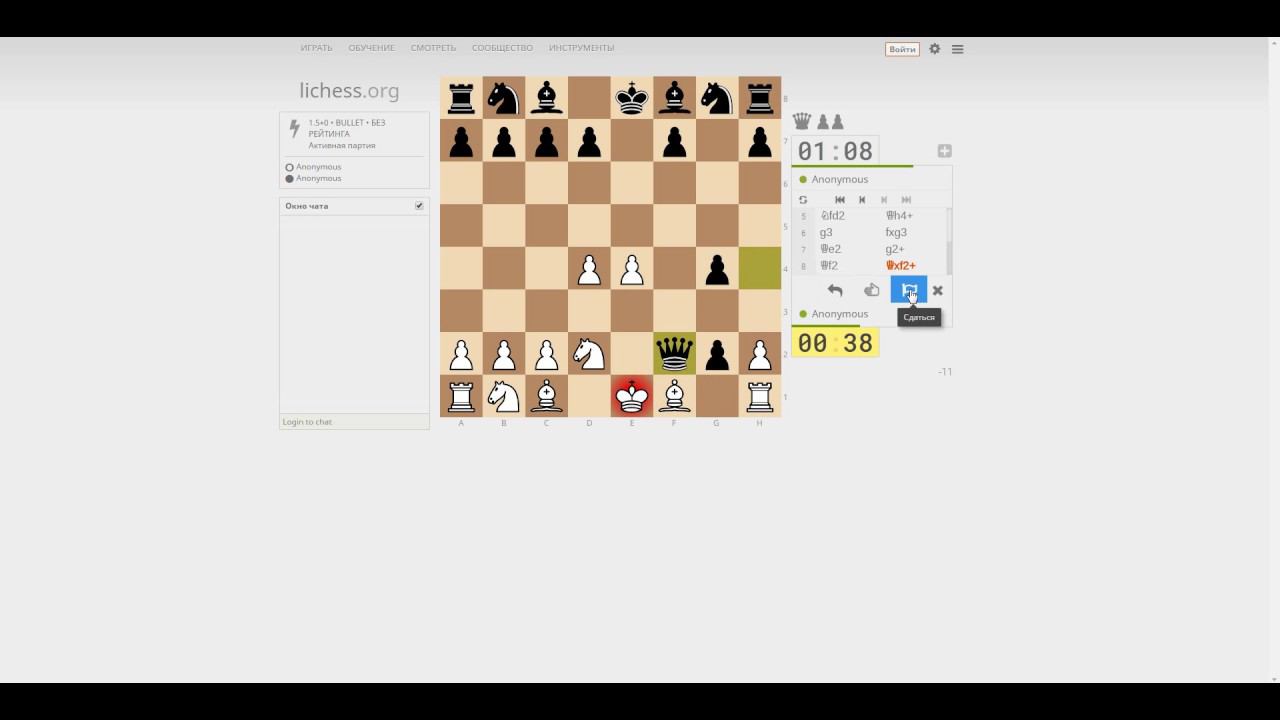The height and width of the screenshot is (720, 1280).
Task: Flip the board with the rotate icon
Action: pyautogui.click(x=803, y=200)
